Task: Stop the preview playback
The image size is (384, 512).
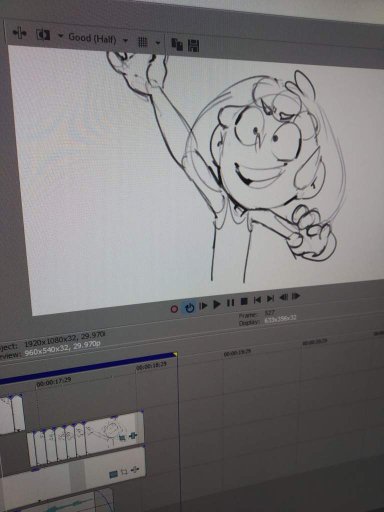Action: click(244, 301)
